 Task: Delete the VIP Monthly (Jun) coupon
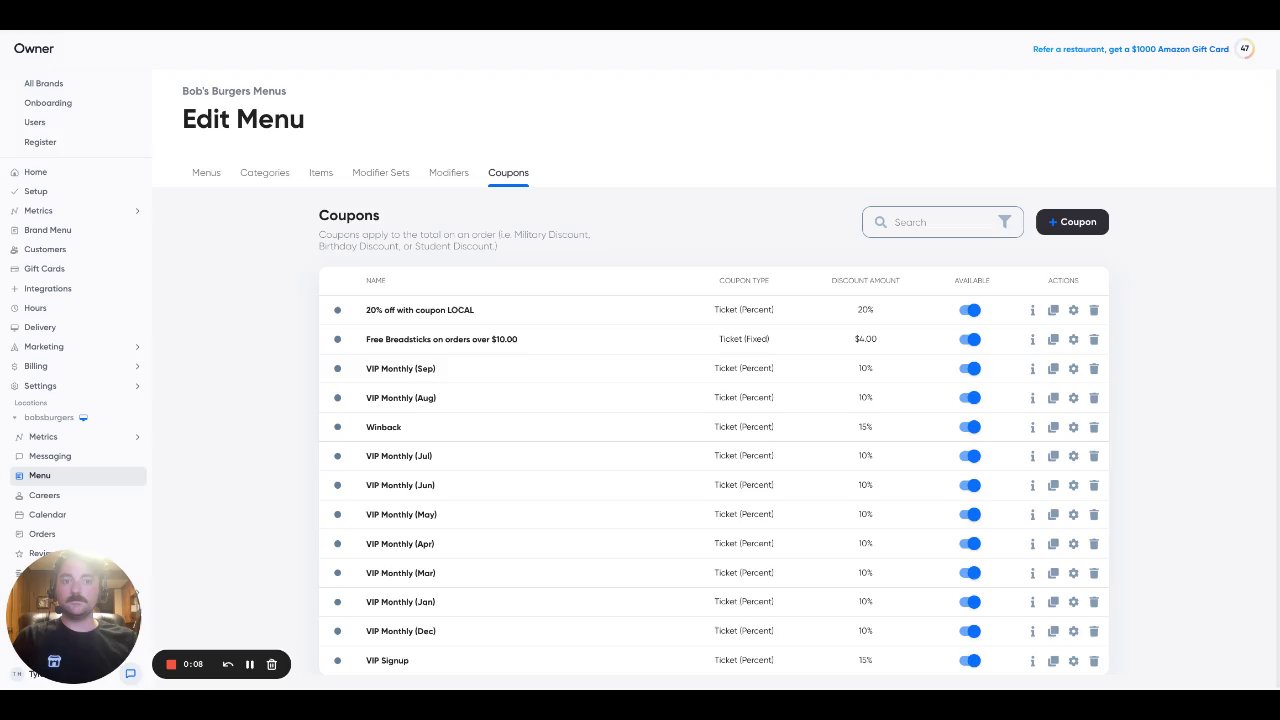(x=1094, y=485)
